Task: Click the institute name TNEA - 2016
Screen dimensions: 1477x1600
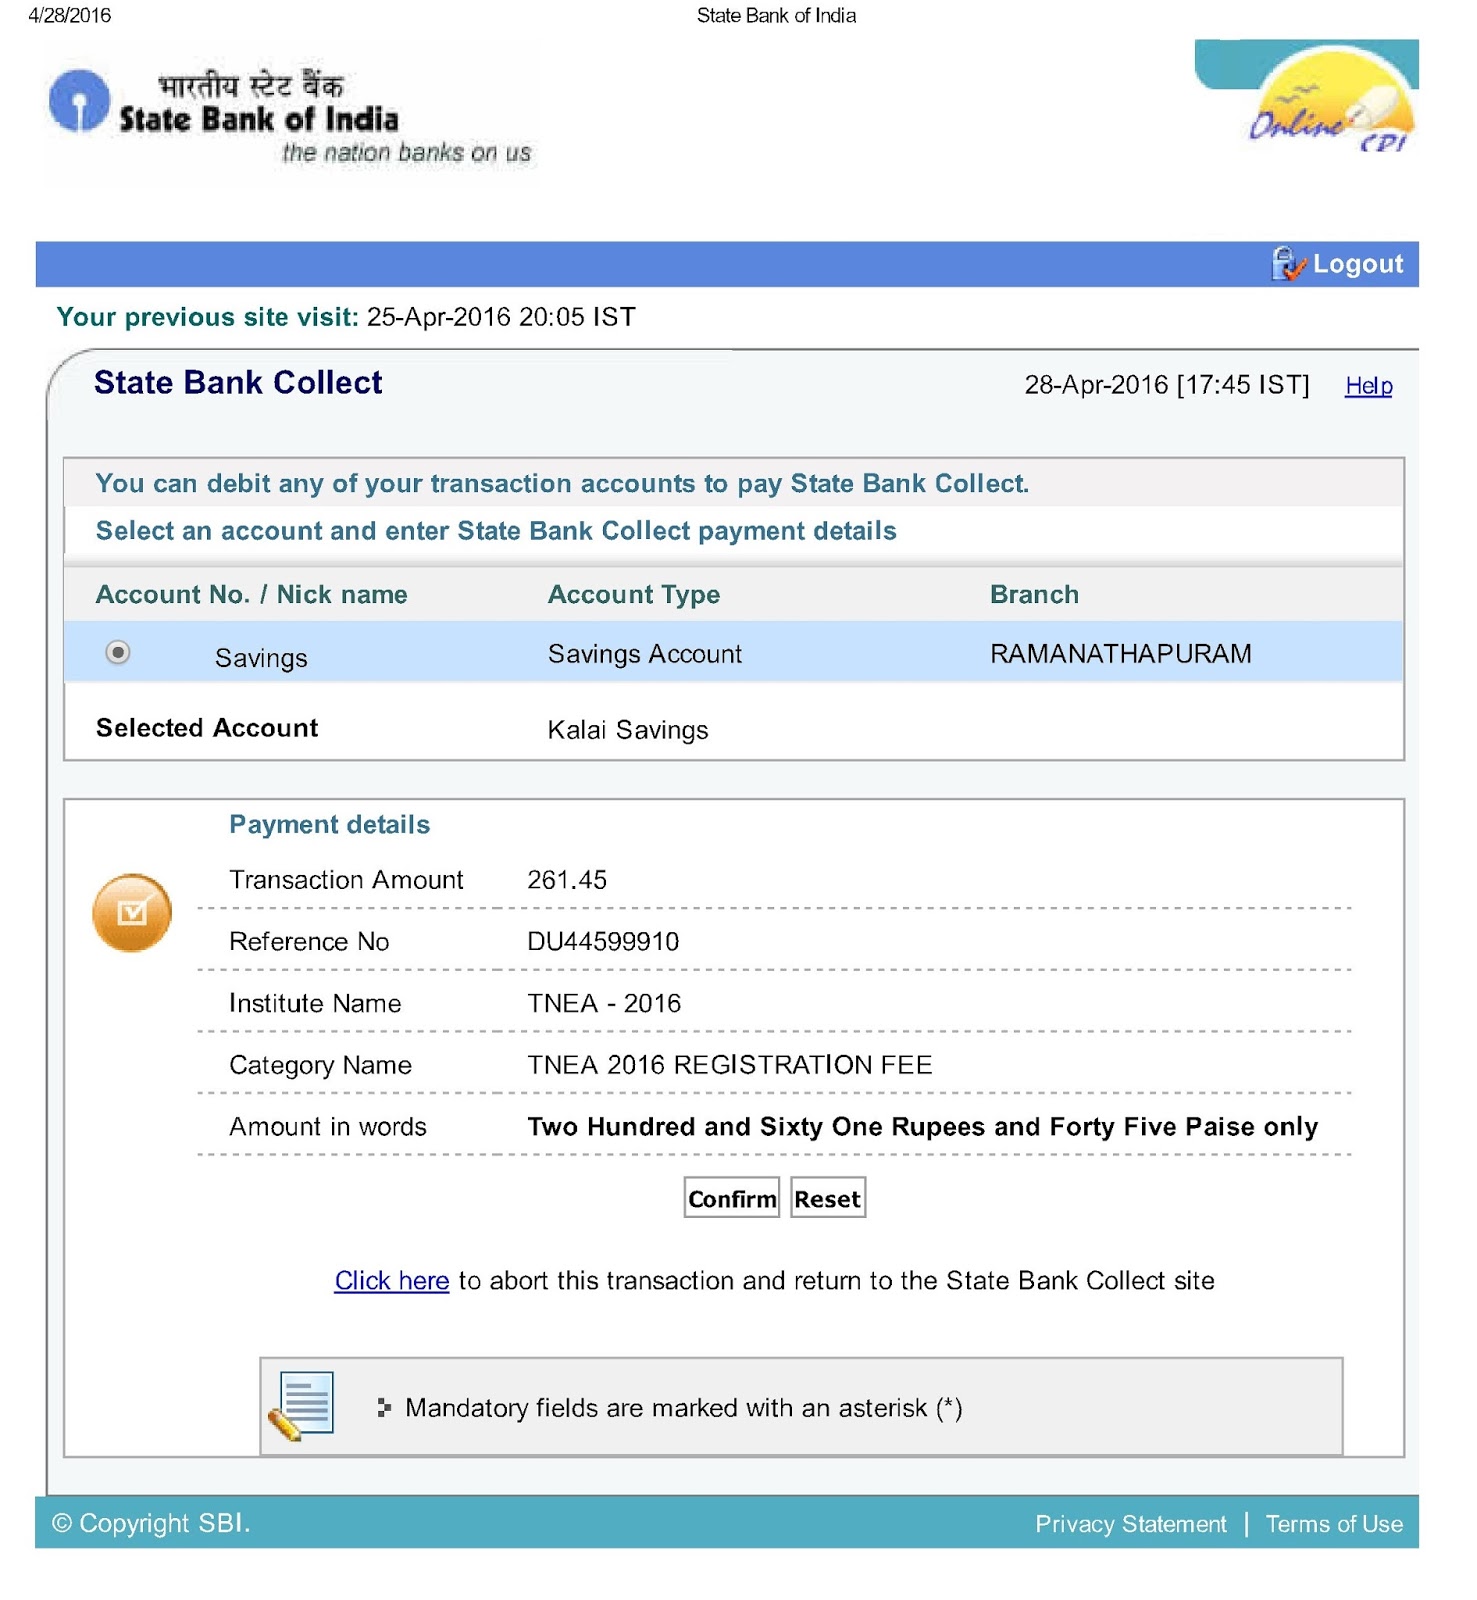Action: point(604,1004)
